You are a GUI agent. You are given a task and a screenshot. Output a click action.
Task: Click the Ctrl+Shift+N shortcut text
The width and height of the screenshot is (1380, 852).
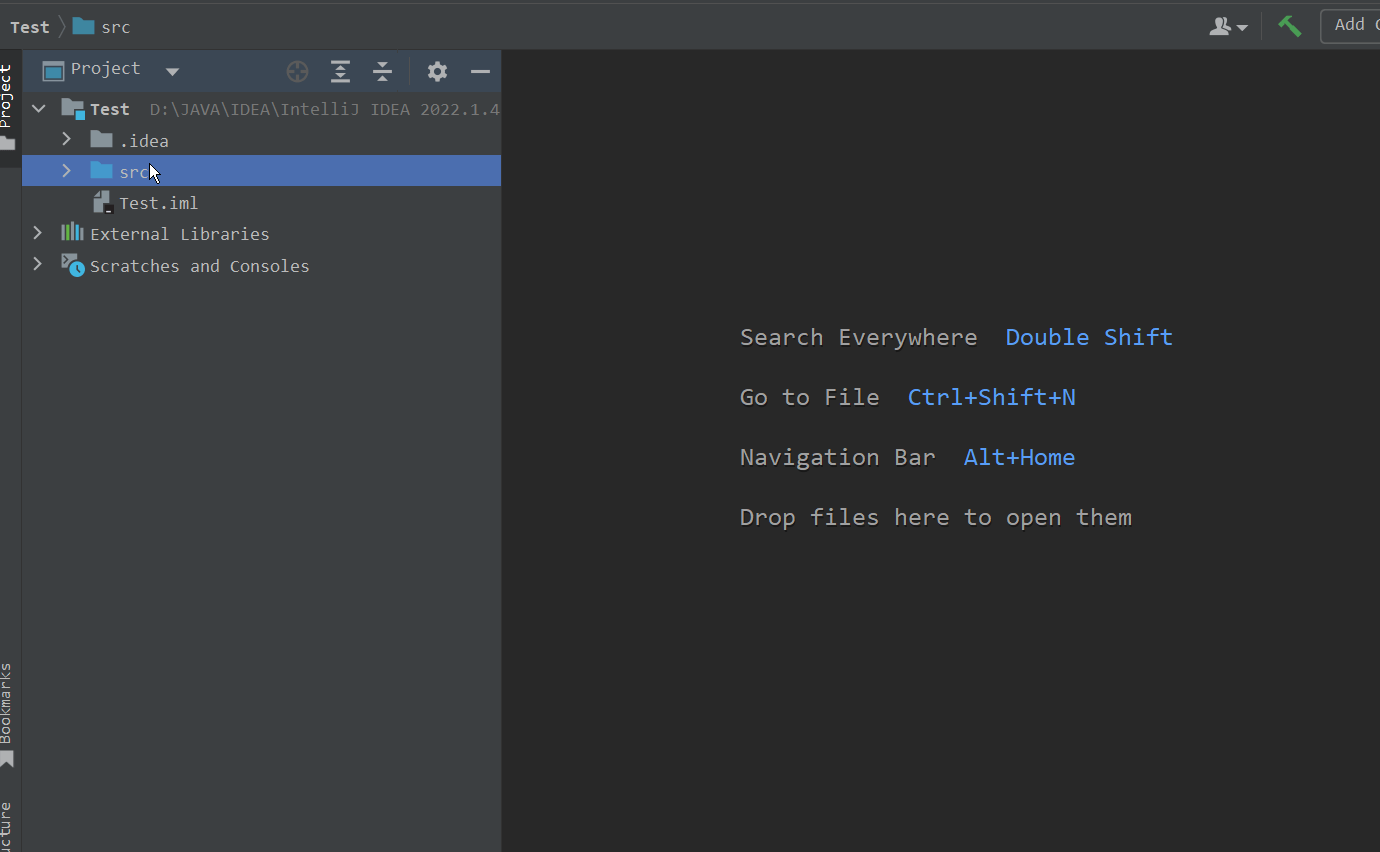tap(991, 397)
